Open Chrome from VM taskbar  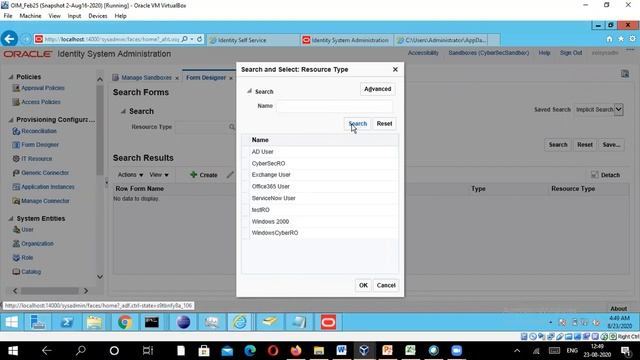[125, 322]
